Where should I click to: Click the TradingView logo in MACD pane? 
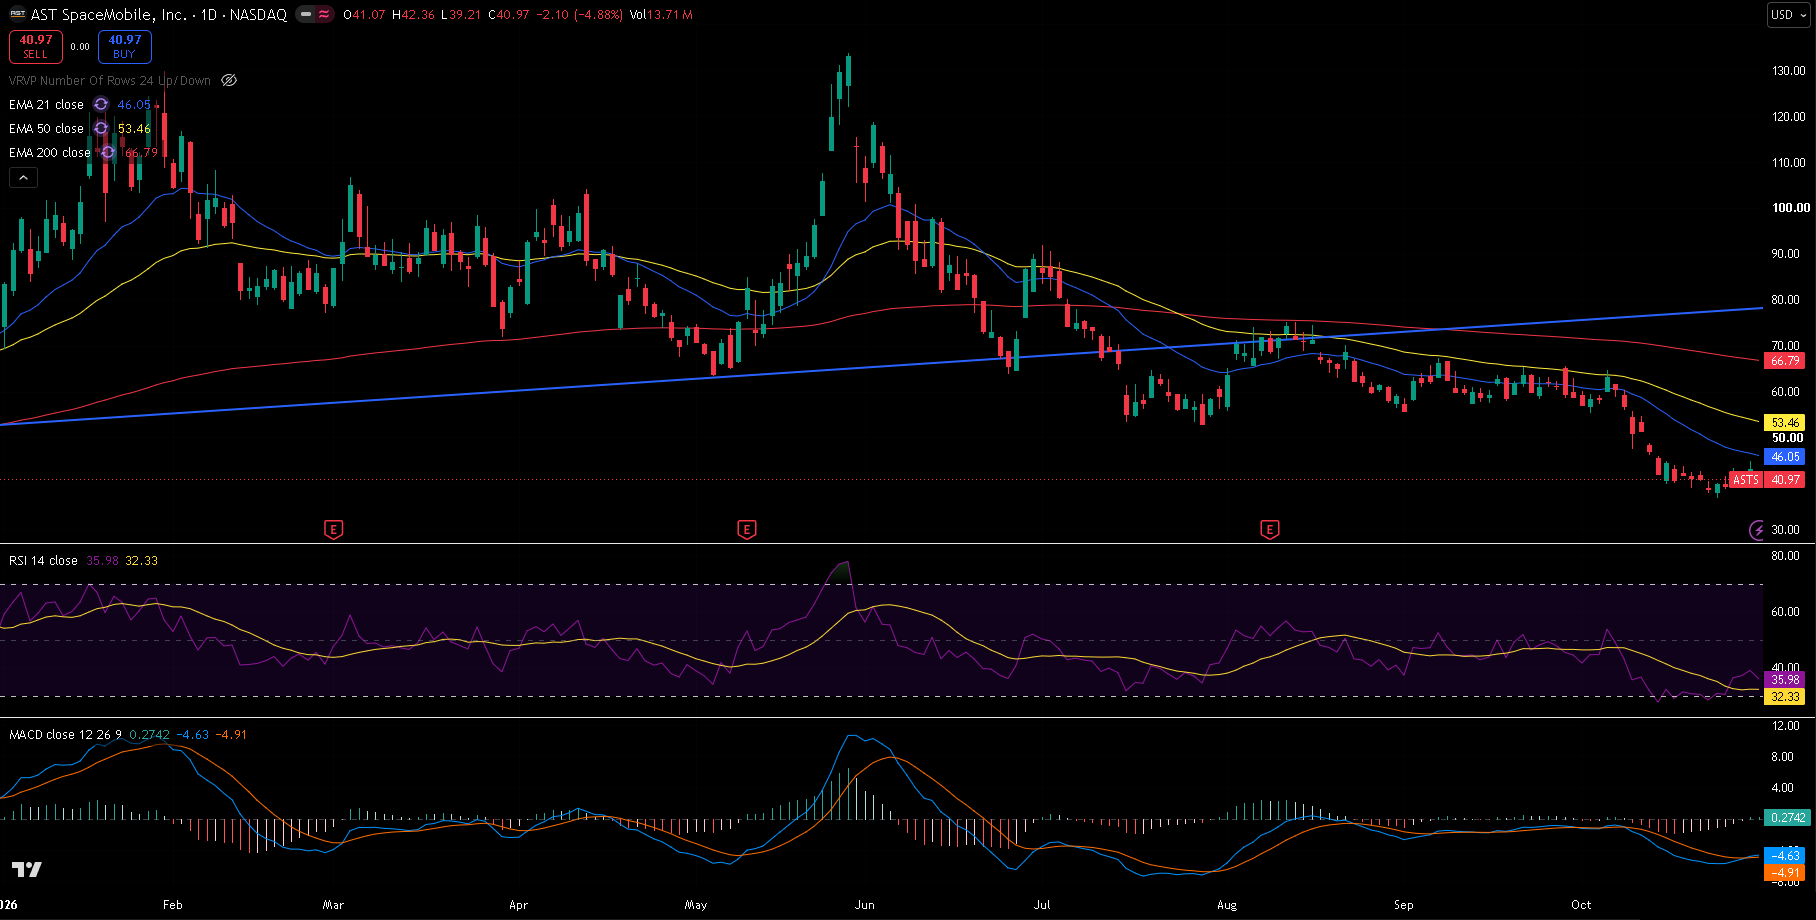[27, 870]
